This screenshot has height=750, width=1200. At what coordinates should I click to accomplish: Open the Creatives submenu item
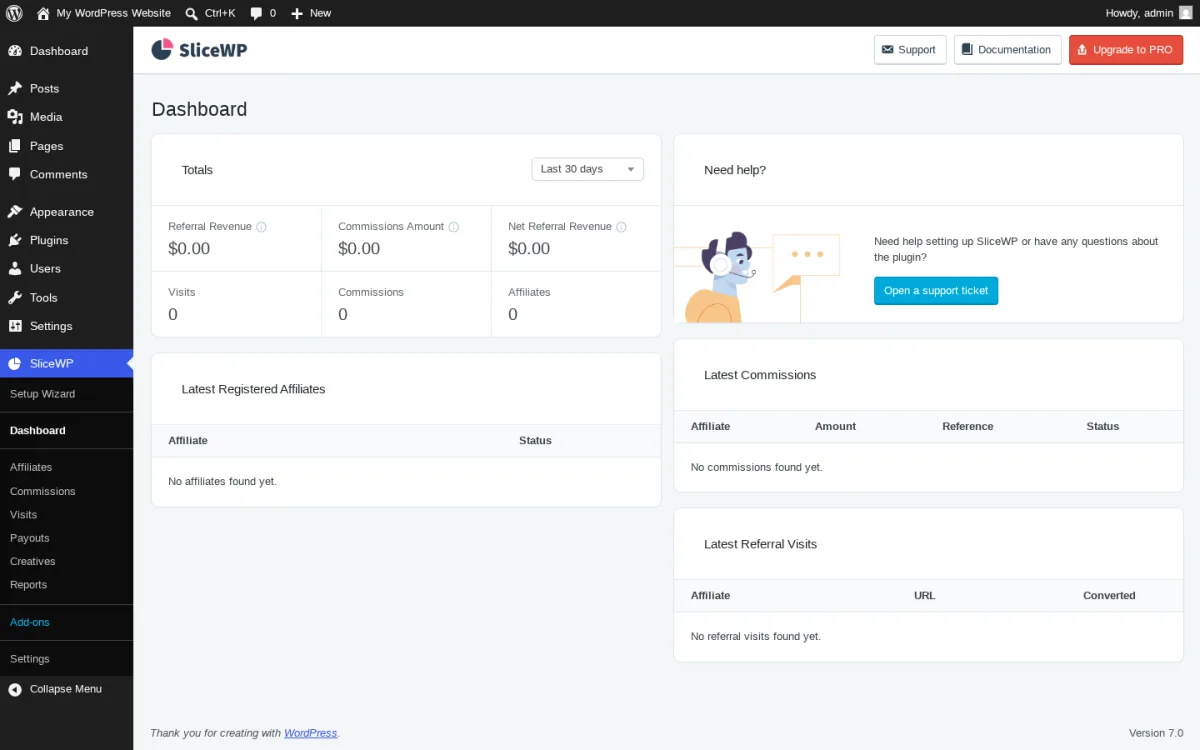click(33, 562)
